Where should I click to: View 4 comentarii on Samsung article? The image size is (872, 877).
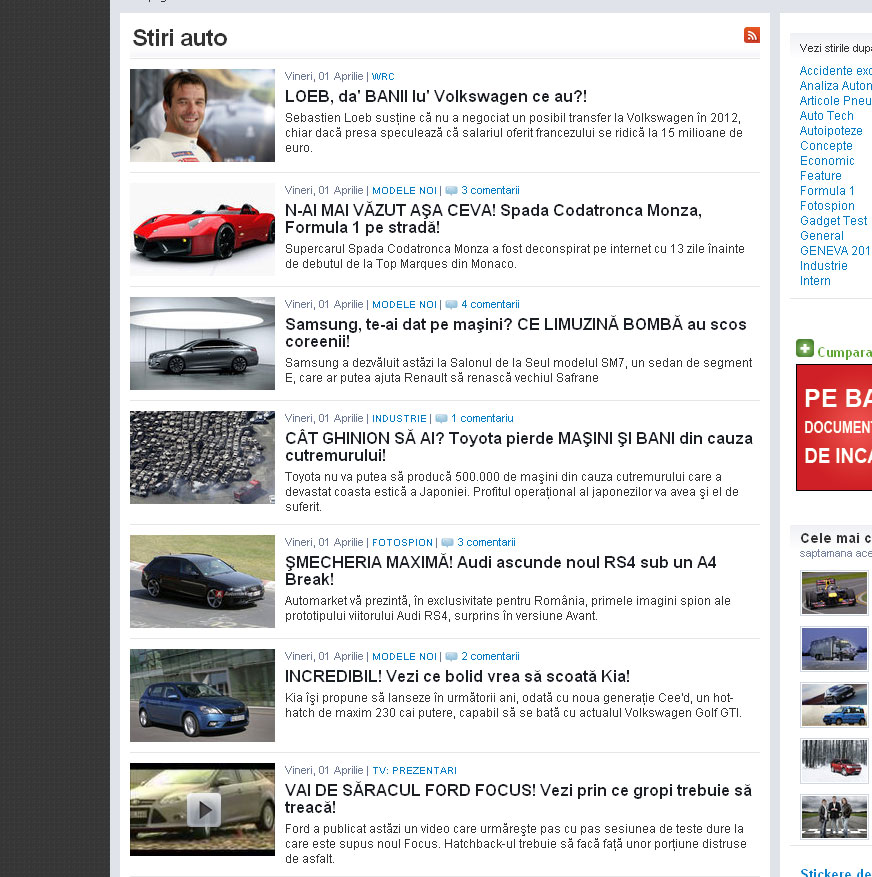(491, 305)
